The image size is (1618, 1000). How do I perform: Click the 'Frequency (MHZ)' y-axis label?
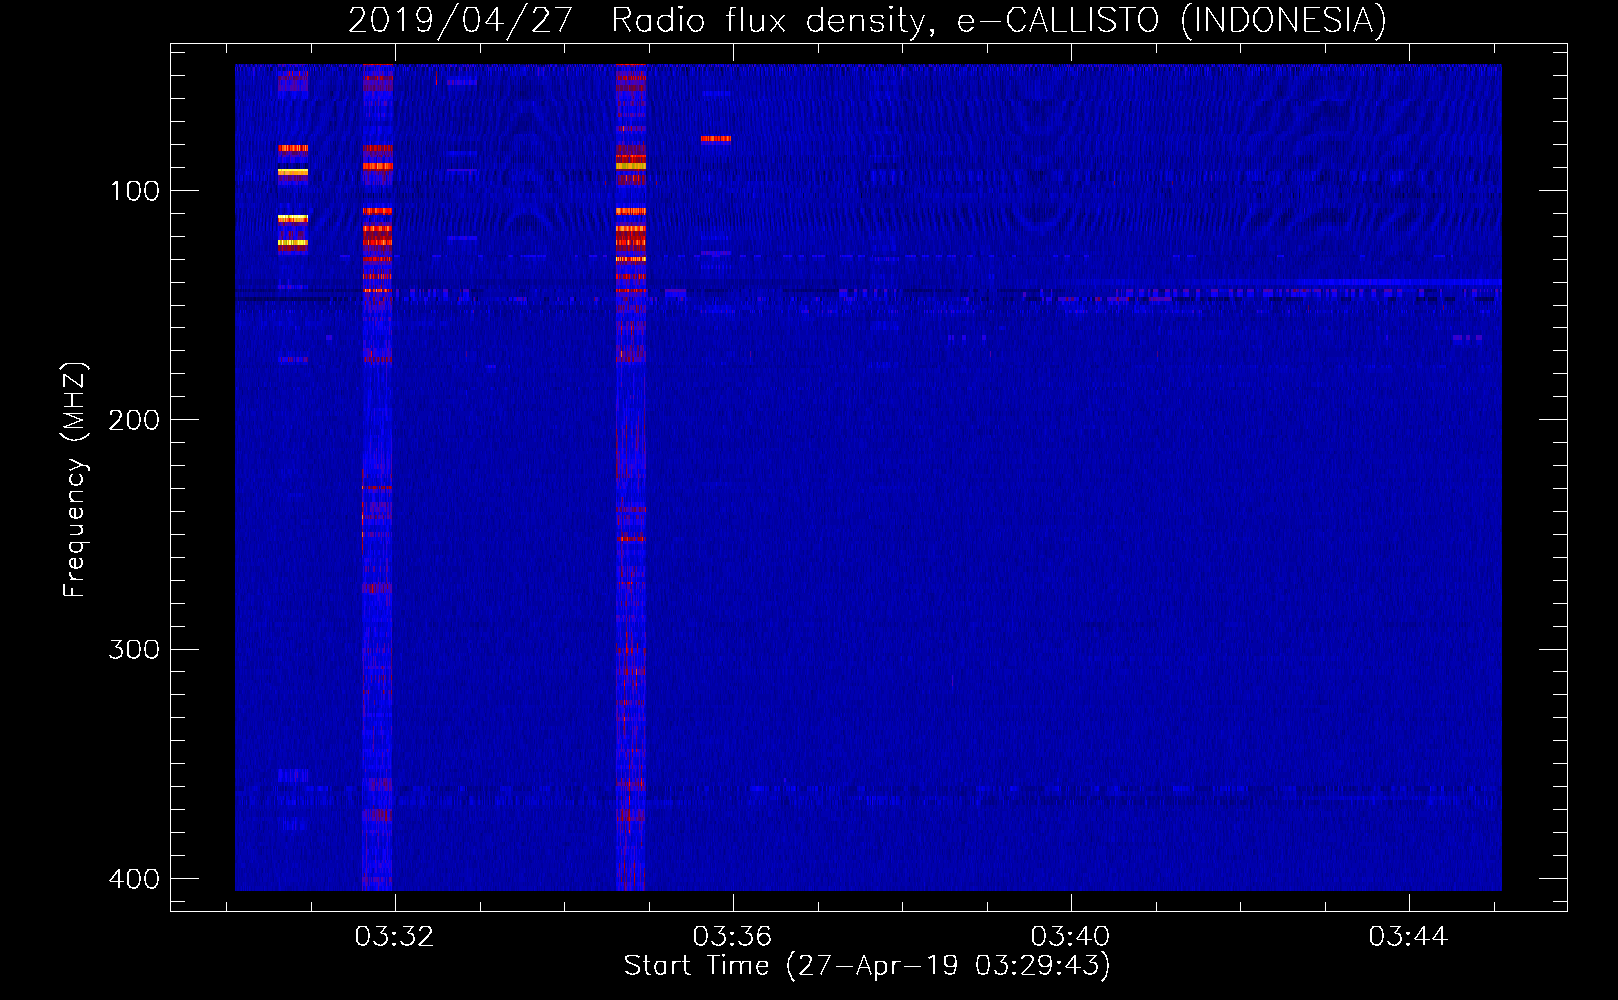click(x=75, y=479)
